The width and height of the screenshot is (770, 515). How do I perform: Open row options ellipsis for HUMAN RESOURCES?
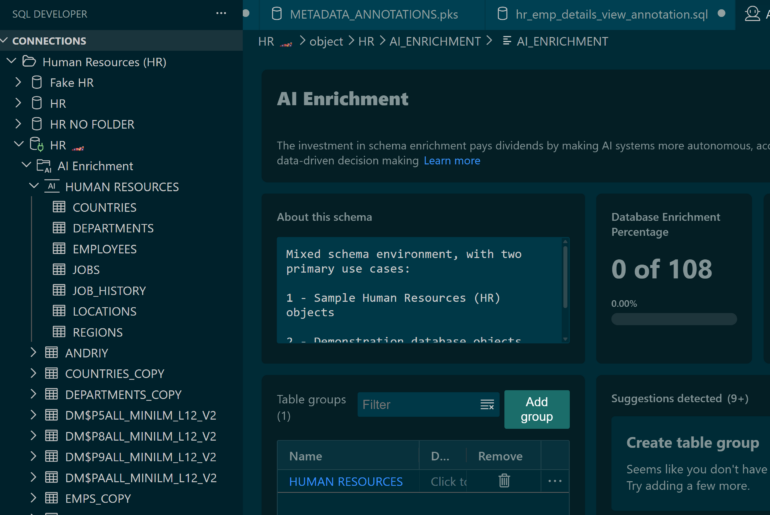555,481
